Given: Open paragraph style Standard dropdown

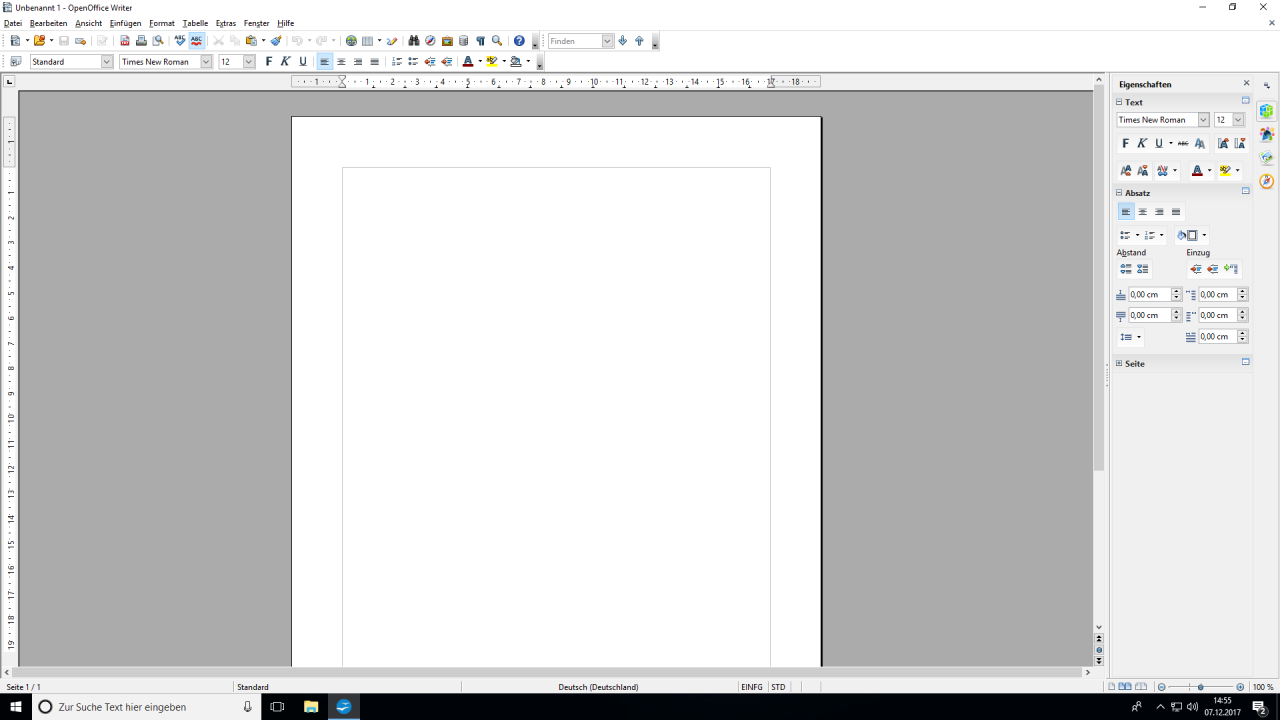Looking at the screenshot, I should click(x=107, y=61).
